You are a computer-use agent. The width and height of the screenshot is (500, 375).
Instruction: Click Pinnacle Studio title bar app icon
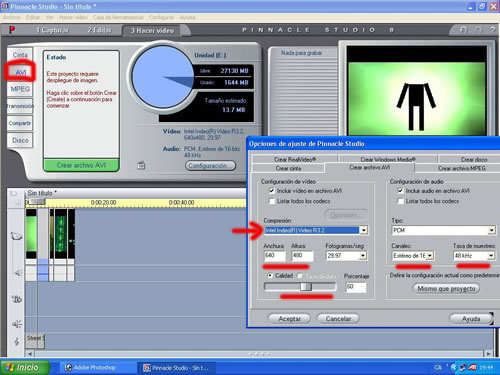click(x=5, y=6)
